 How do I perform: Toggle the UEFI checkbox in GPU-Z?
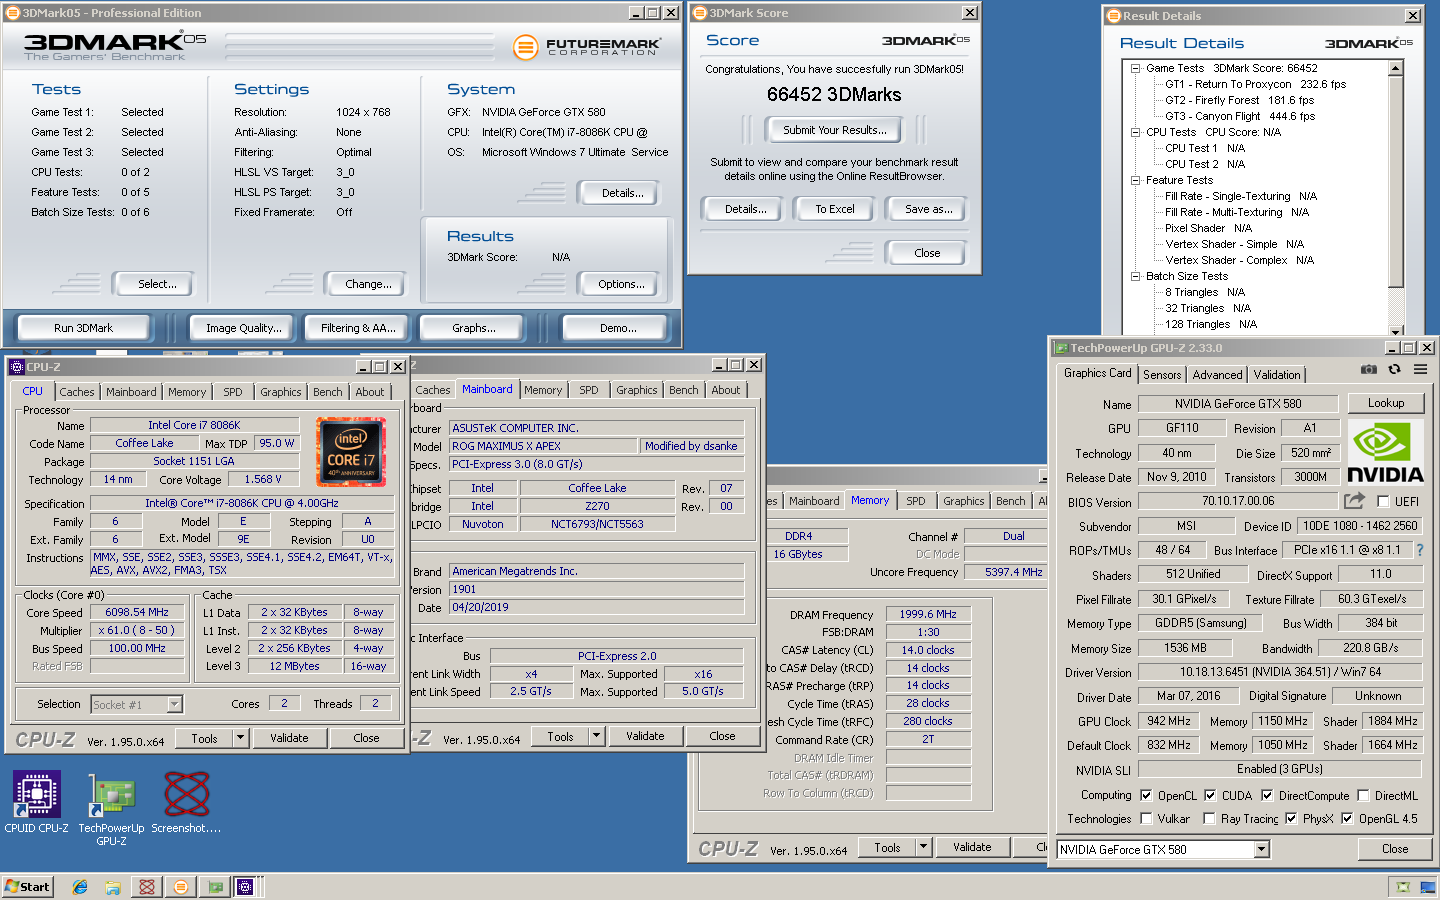1383,501
